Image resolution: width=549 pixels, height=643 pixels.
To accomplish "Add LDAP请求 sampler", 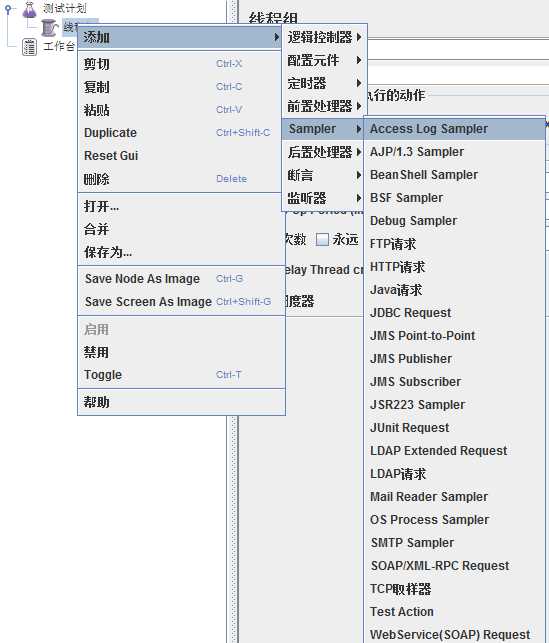I will [x=454, y=474].
